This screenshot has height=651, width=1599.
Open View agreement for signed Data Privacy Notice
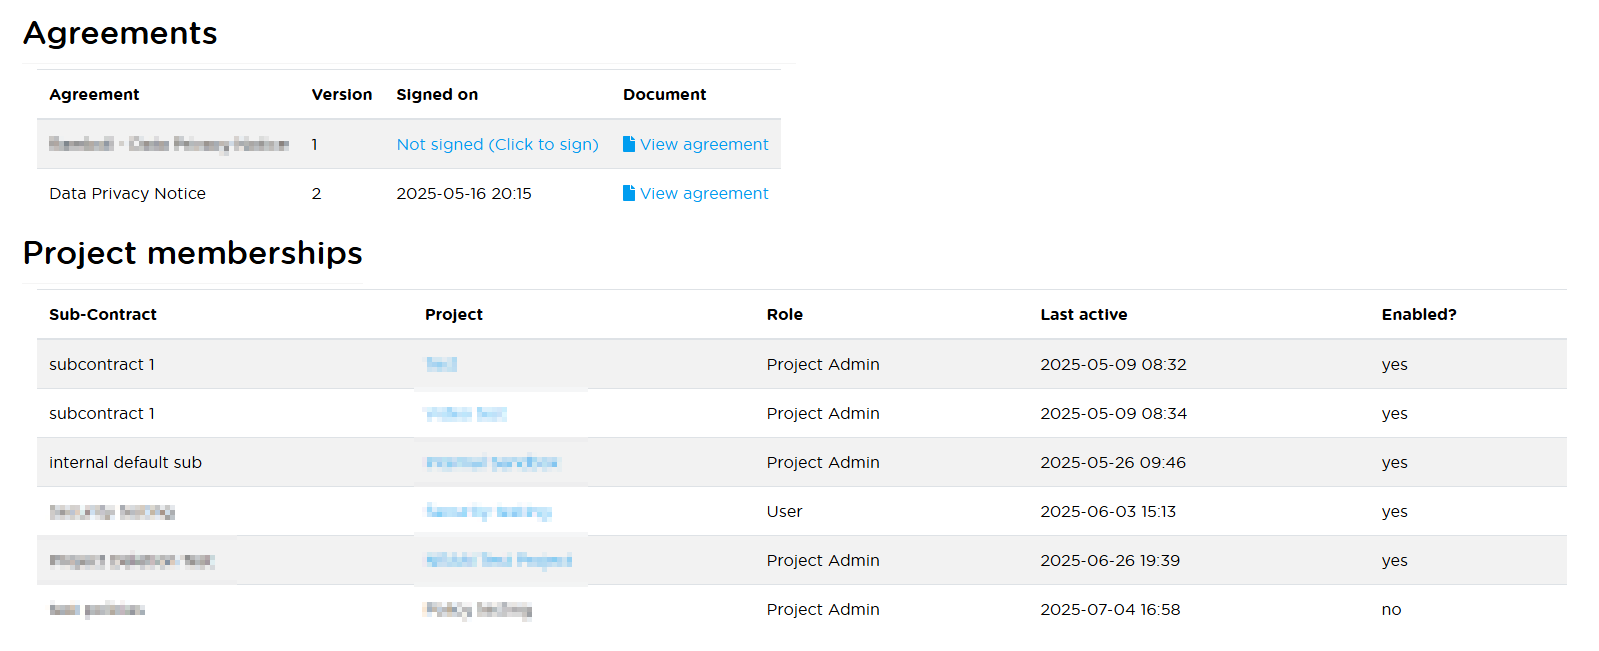[704, 193]
